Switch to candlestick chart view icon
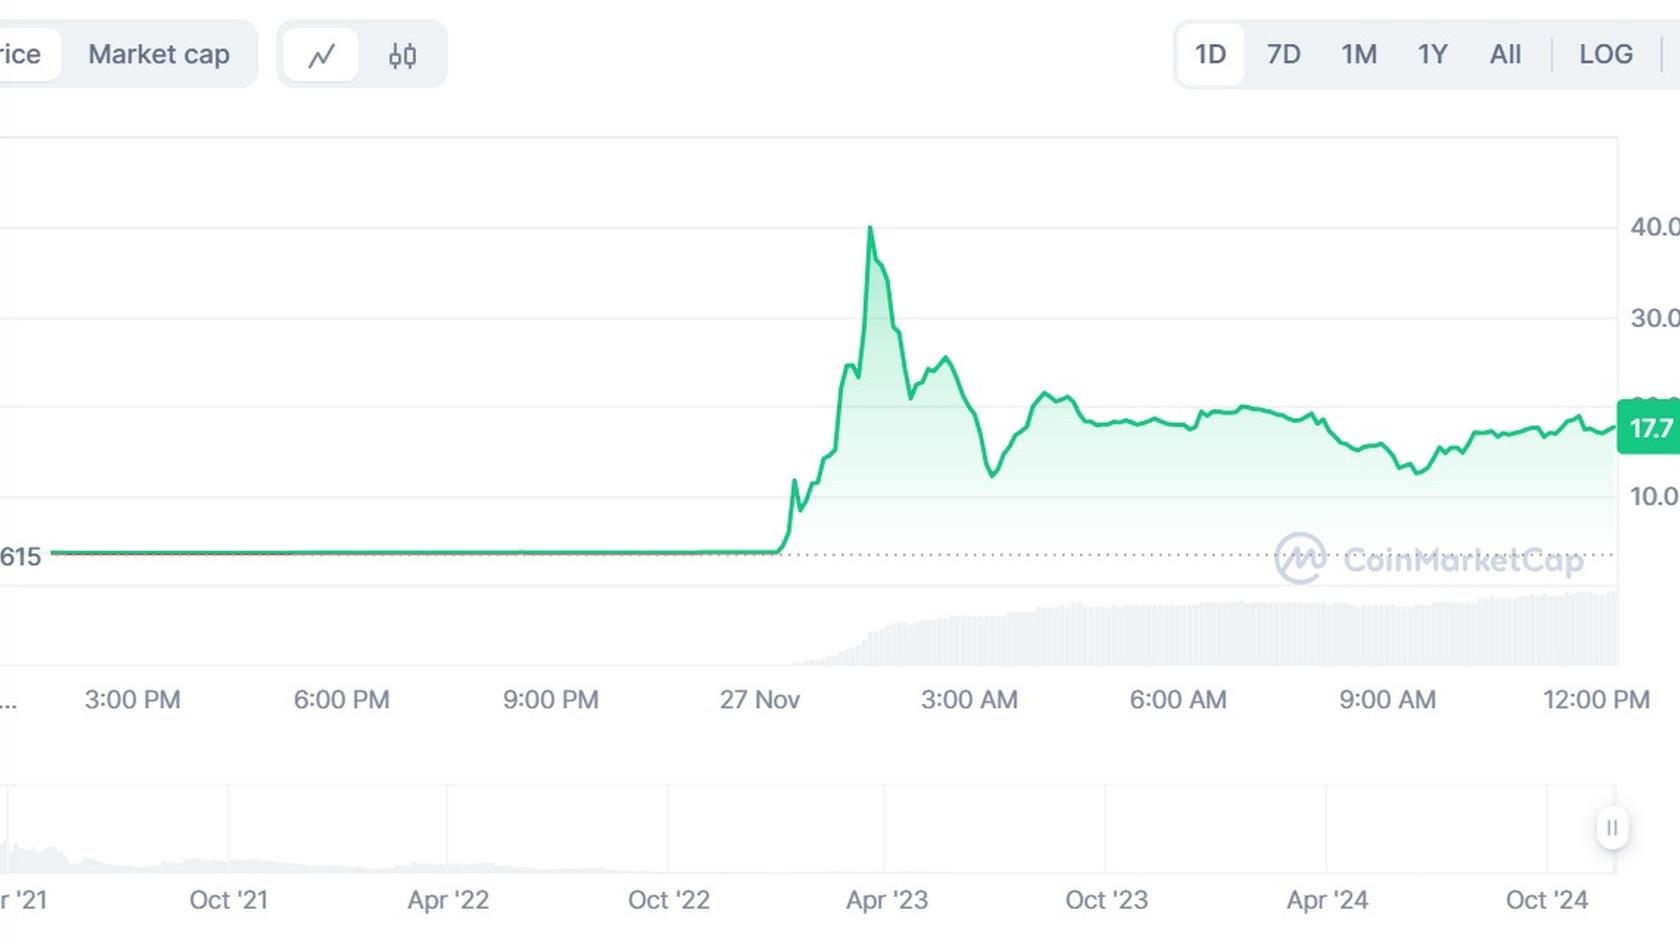1680x944 pixels. point(402,55)
